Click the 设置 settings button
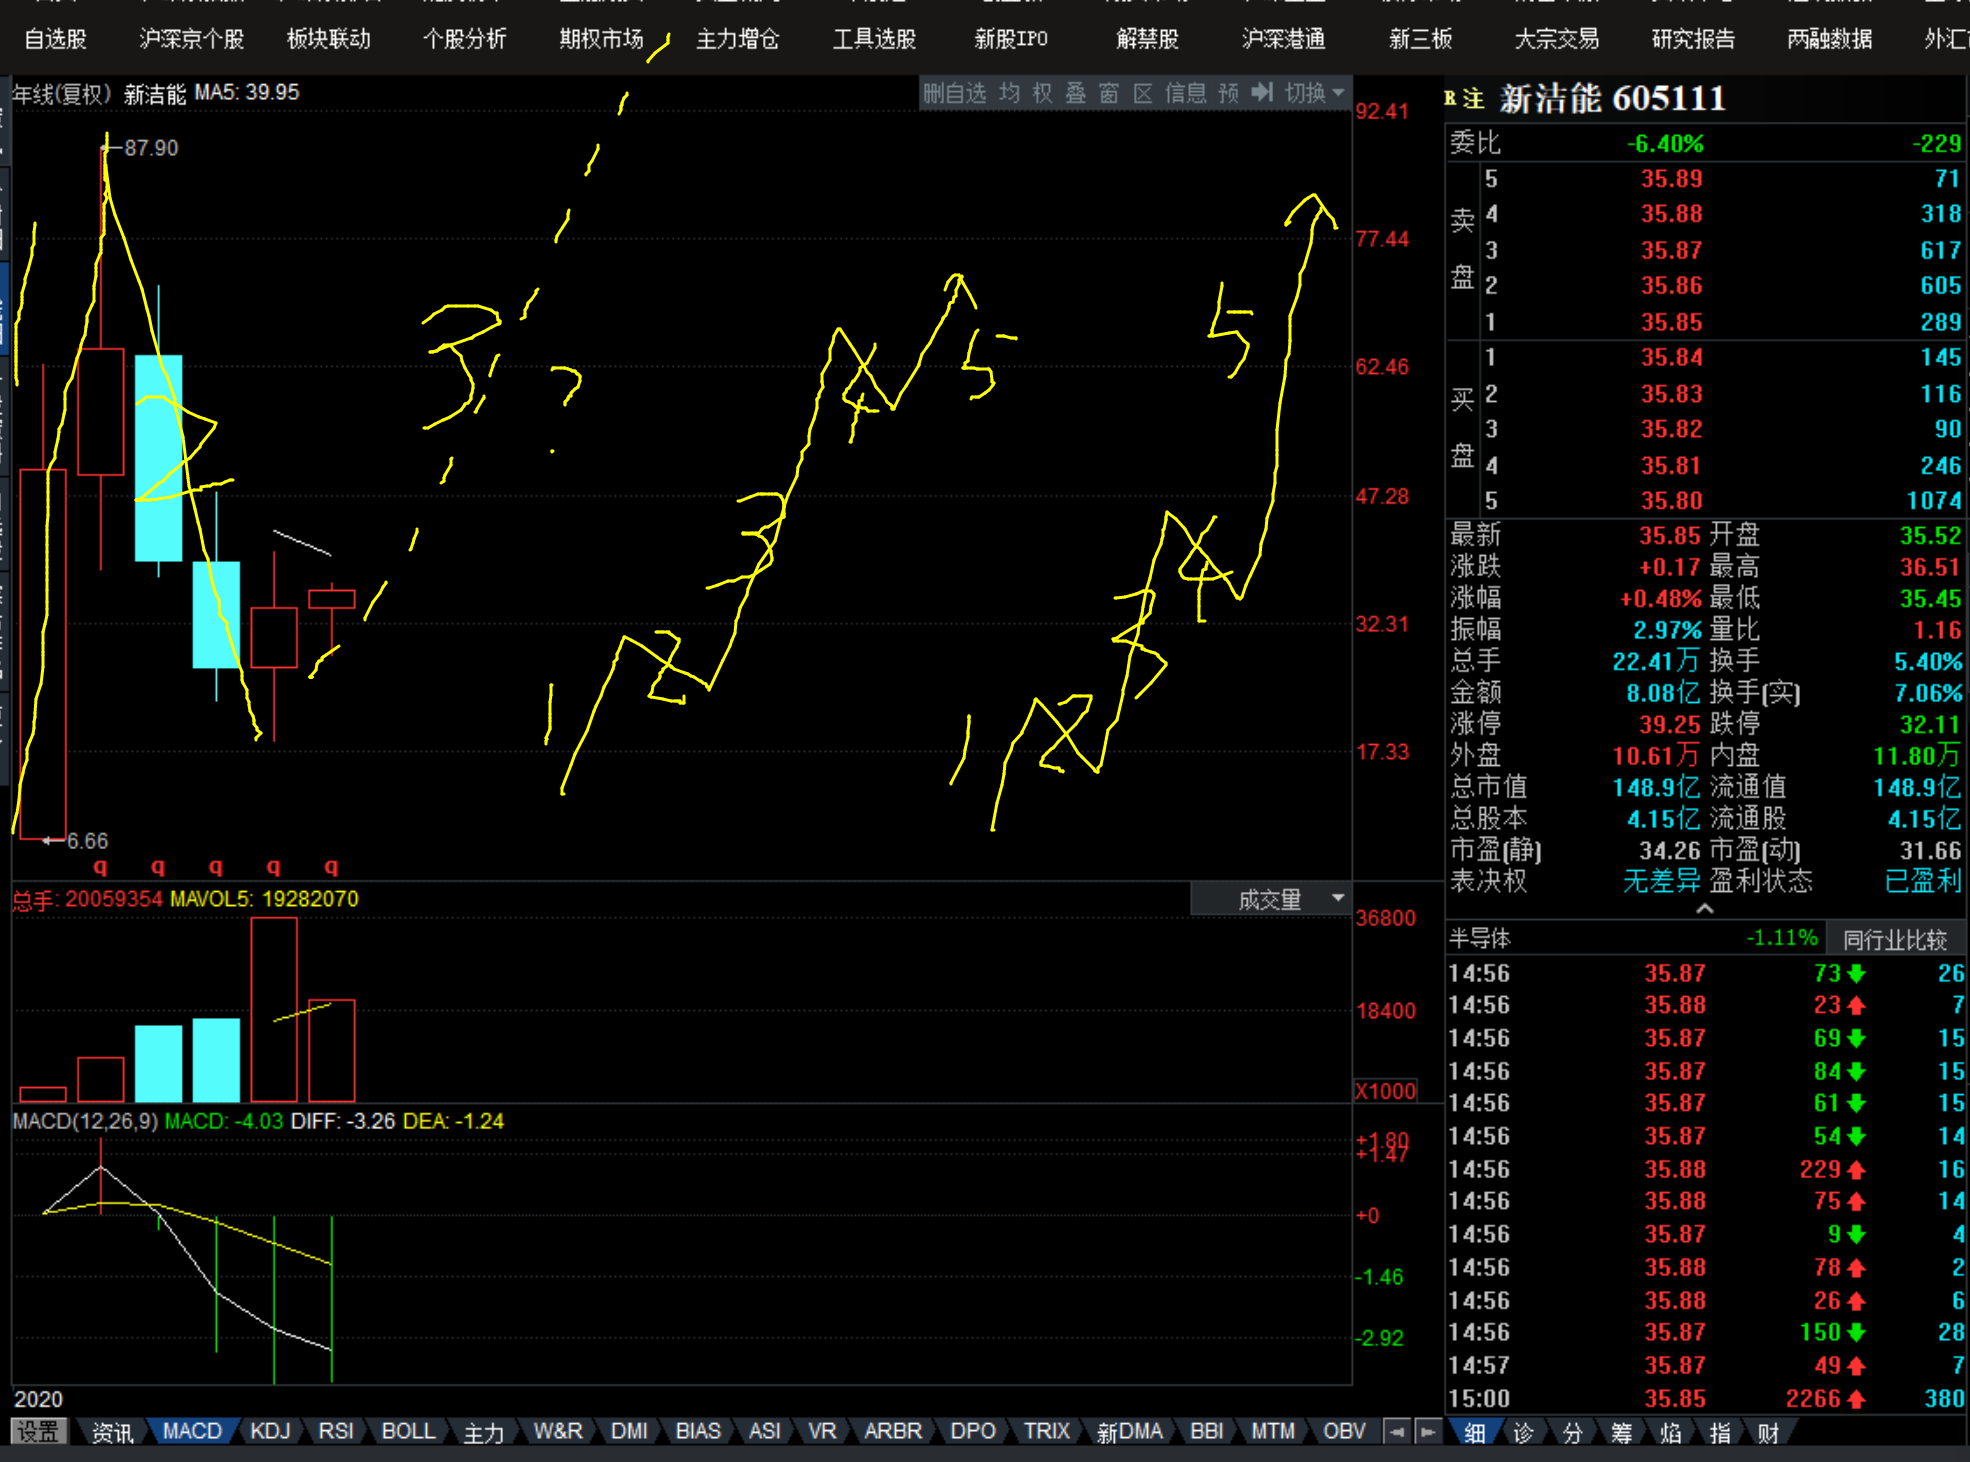 [x=39, y=1431]
